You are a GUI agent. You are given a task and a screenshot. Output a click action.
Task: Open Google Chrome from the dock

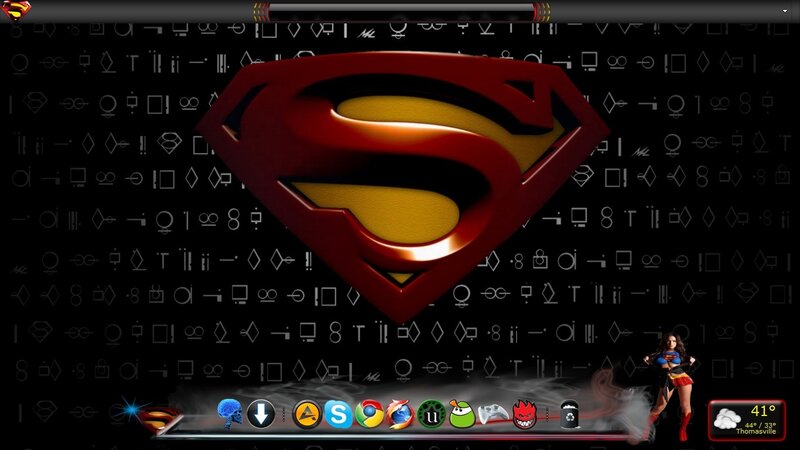369,414
